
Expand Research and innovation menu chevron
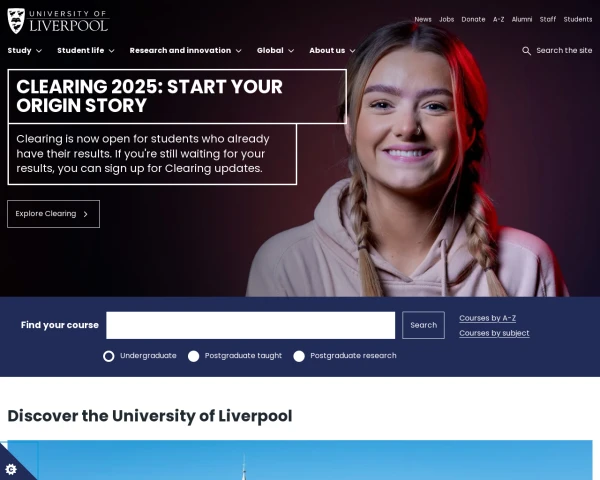(238, 51)
